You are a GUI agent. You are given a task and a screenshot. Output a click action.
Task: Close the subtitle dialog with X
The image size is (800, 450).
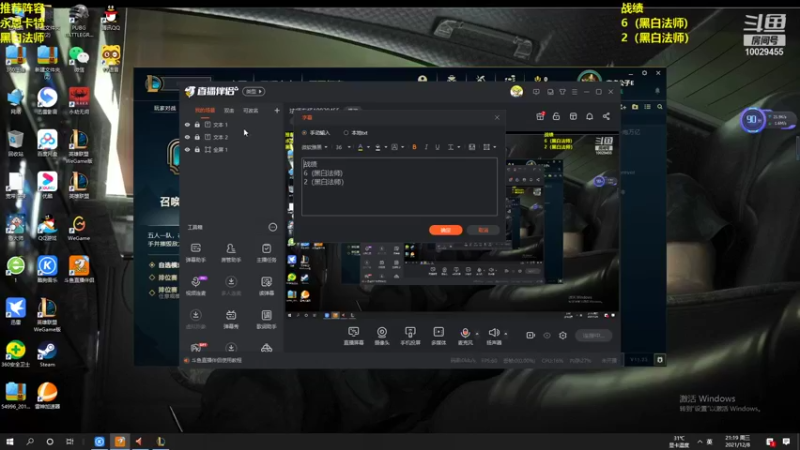(497, 117)
